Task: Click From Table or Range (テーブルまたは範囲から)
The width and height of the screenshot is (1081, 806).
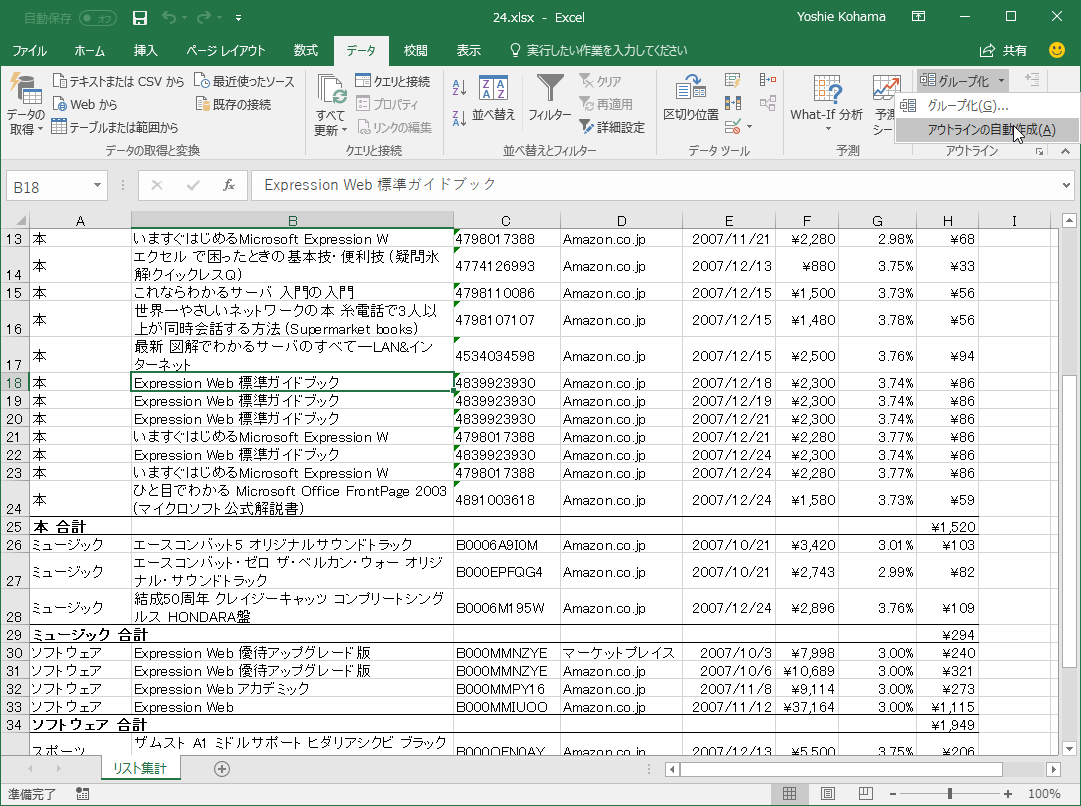Action: (x=115, y=127)
